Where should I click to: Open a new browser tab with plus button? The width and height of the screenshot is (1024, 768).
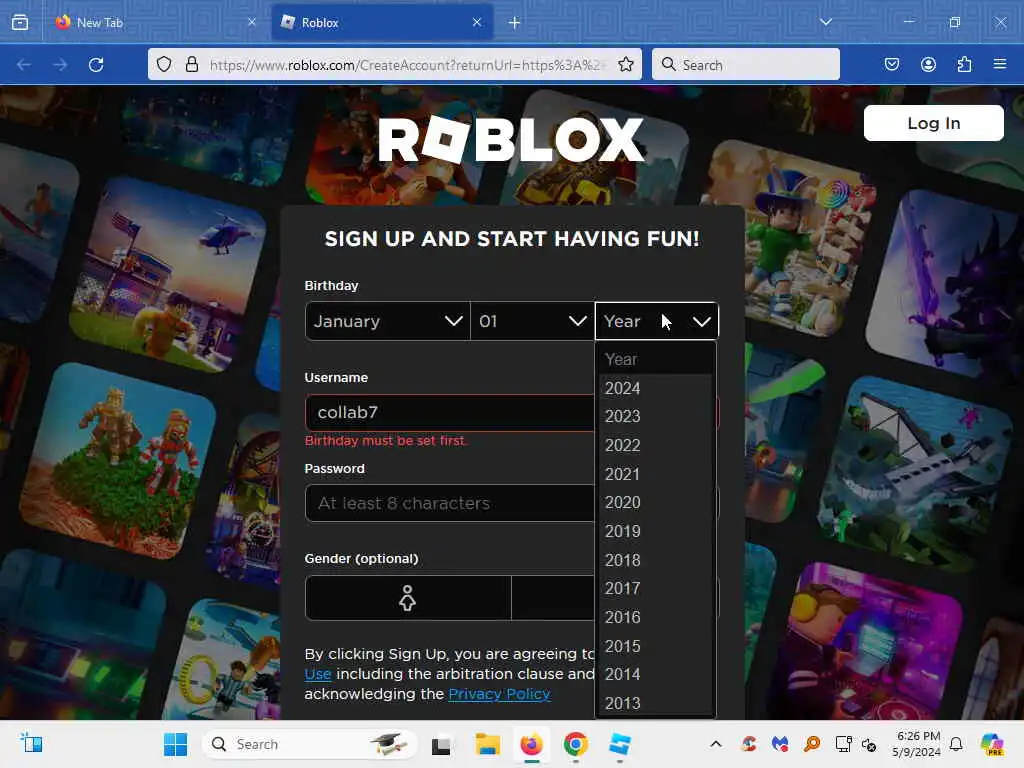515,23
